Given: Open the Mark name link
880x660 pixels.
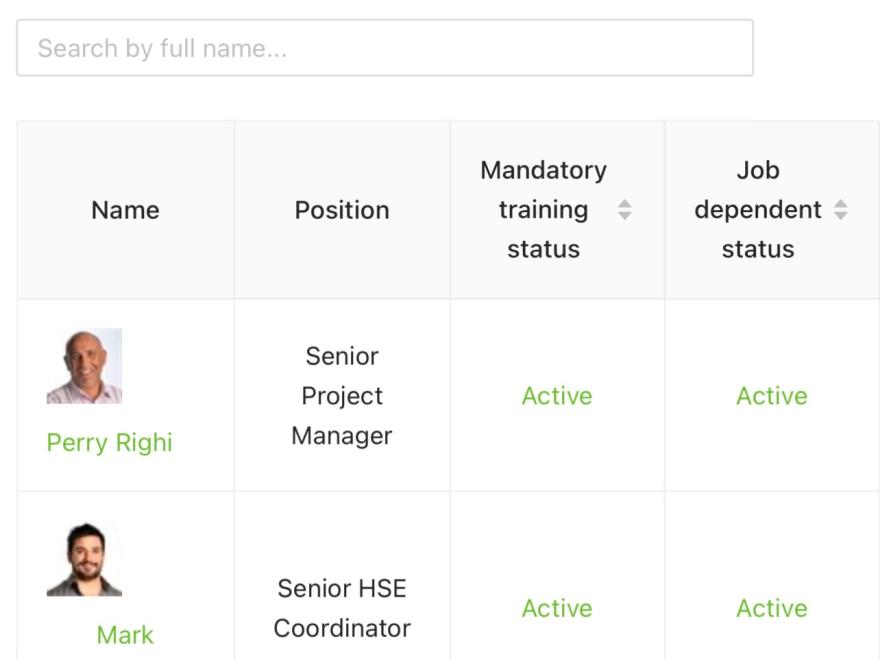Looking at the screenshot, I should point(125,634).
